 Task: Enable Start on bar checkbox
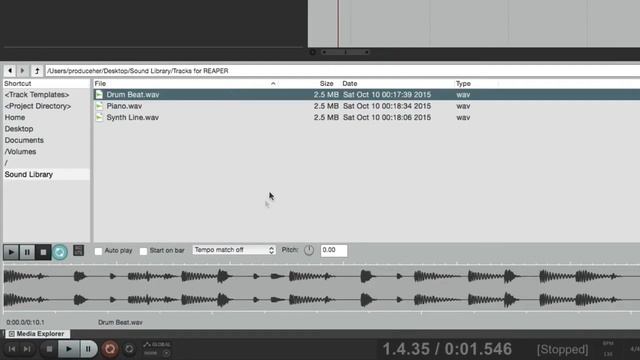(143, 251)
